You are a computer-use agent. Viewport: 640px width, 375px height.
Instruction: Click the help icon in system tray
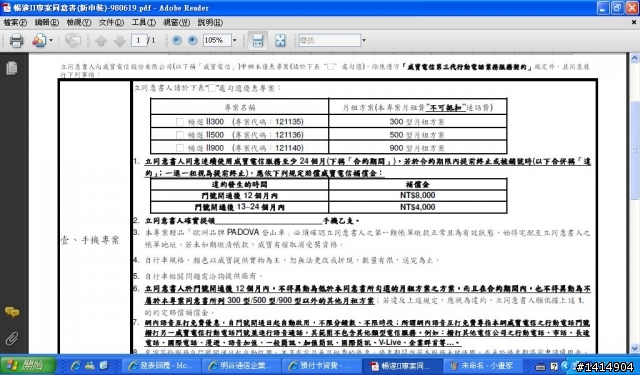(x=554, y=366)
